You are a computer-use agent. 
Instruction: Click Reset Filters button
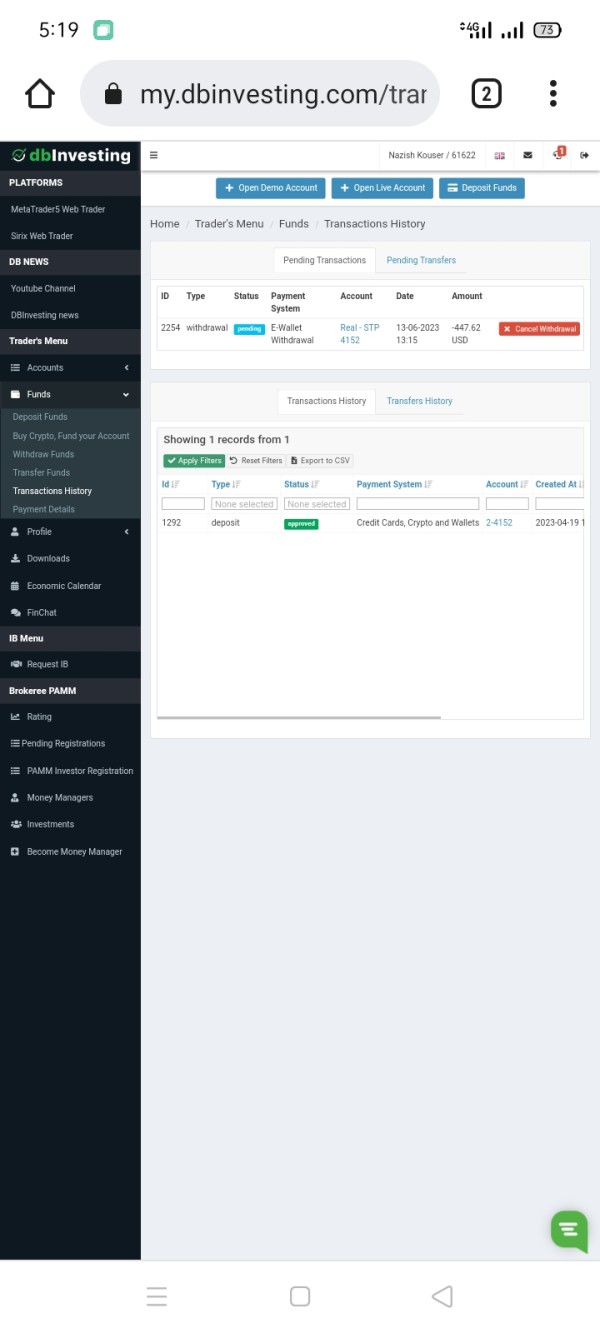tap(256, 461)
